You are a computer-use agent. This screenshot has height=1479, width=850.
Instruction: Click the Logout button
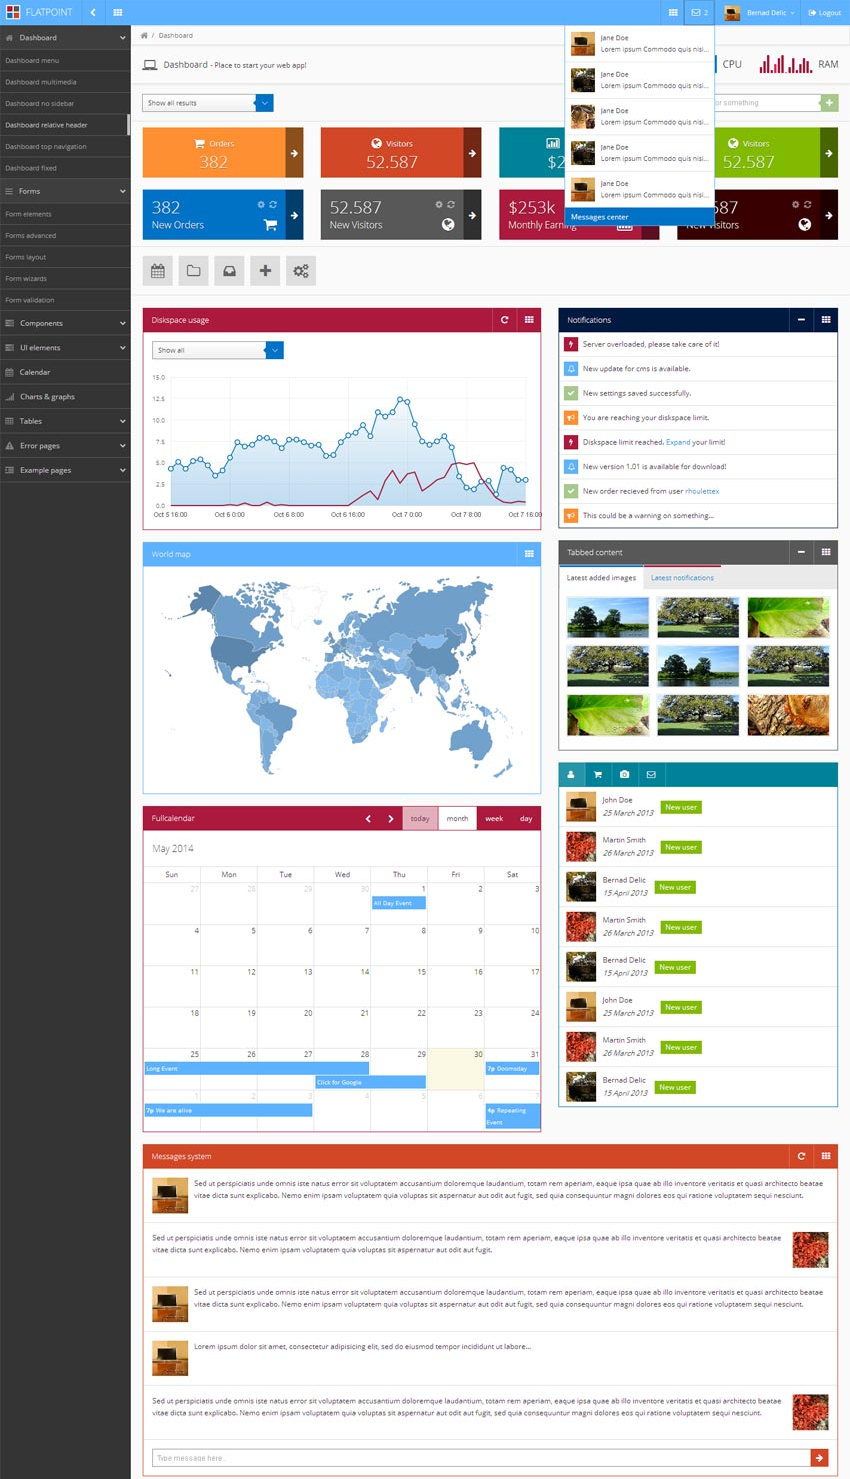coord(825,13)
